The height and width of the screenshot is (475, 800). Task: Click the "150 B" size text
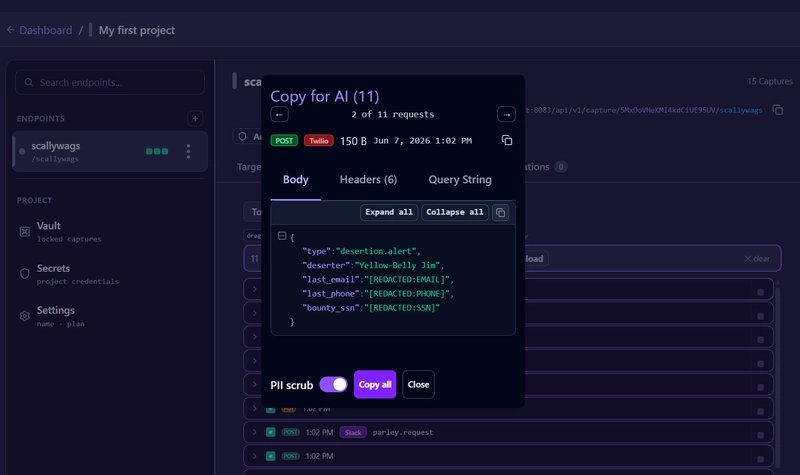pyautogui.click(x=353, y=141)
